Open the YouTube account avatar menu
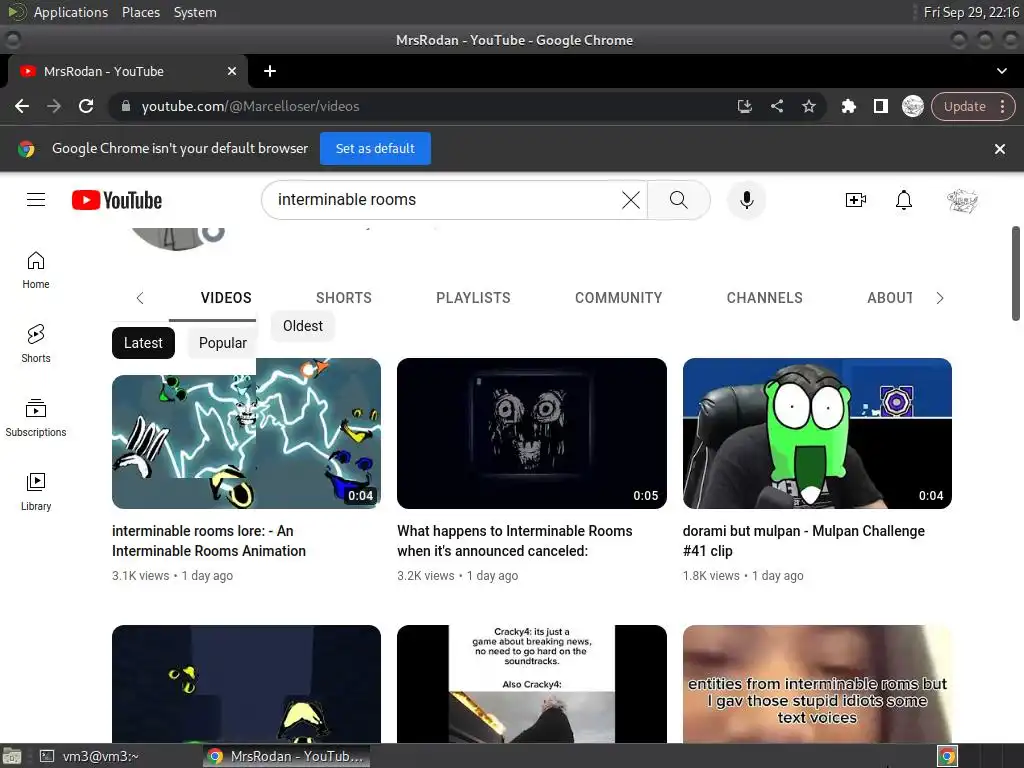 tap(963, 200)
